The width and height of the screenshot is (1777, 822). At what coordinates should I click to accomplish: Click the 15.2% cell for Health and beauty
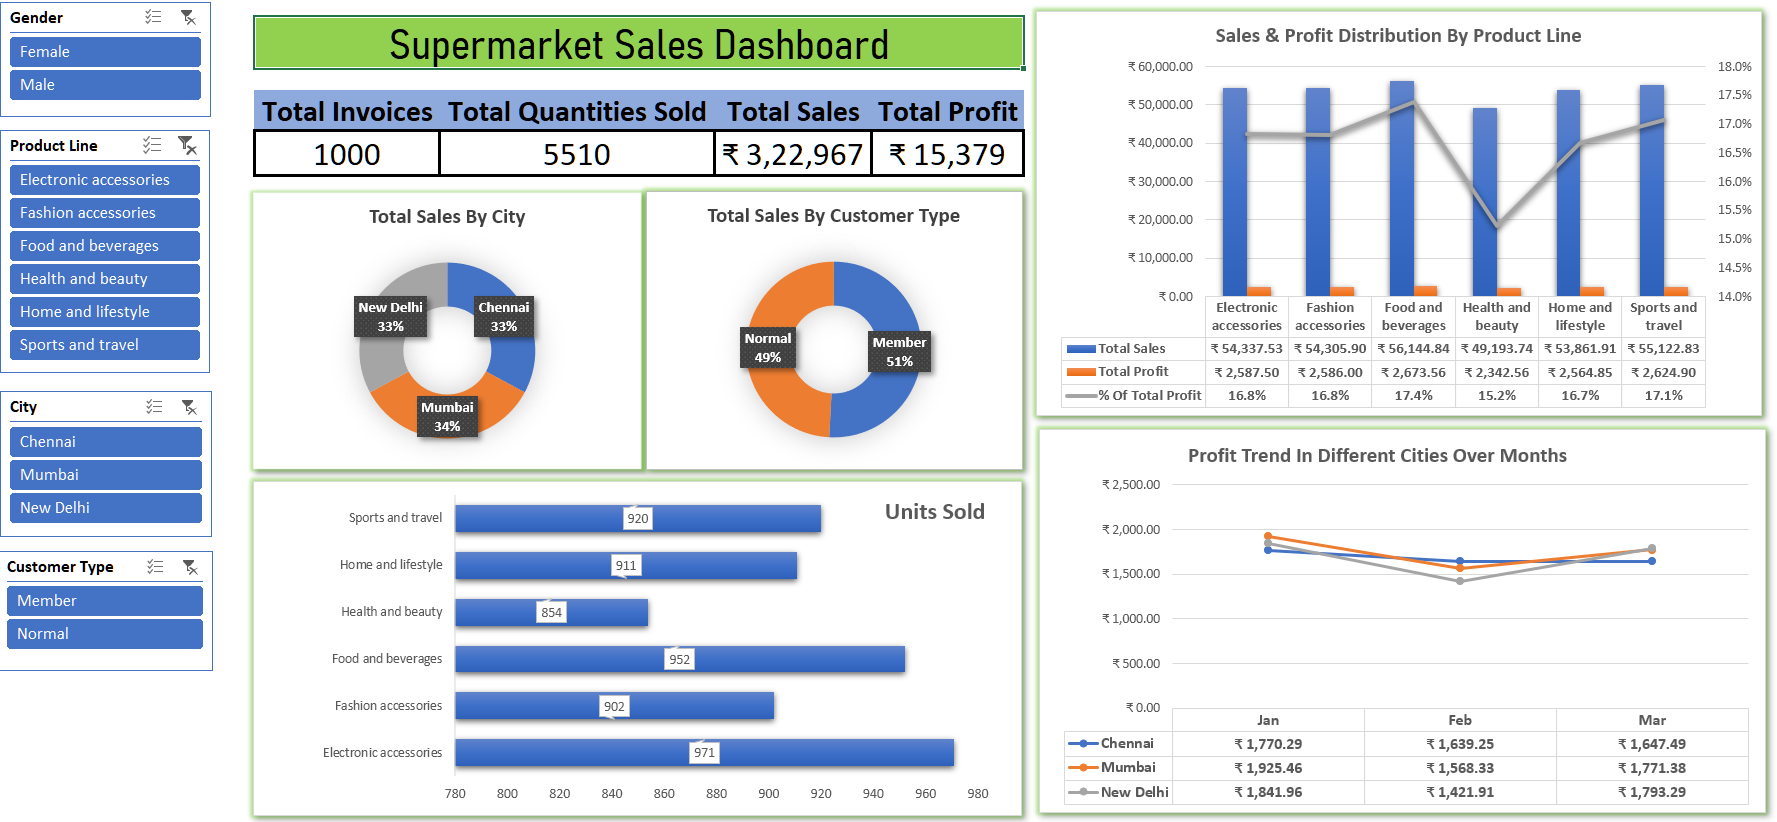1496,395
